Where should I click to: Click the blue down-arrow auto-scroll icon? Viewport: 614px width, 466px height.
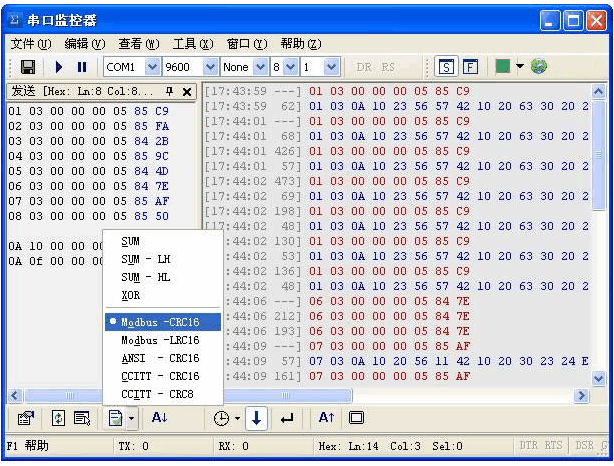(256, 418)
